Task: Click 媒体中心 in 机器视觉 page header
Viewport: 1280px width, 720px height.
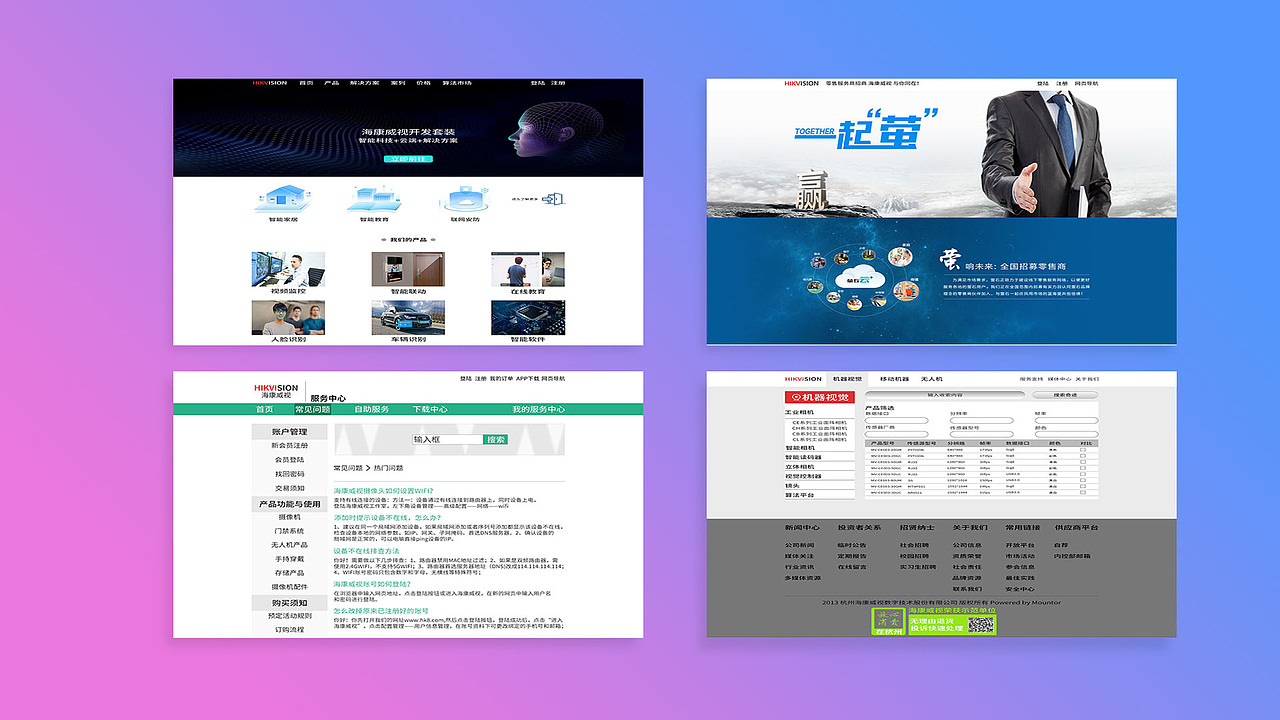Action: tap(1059, 379)
